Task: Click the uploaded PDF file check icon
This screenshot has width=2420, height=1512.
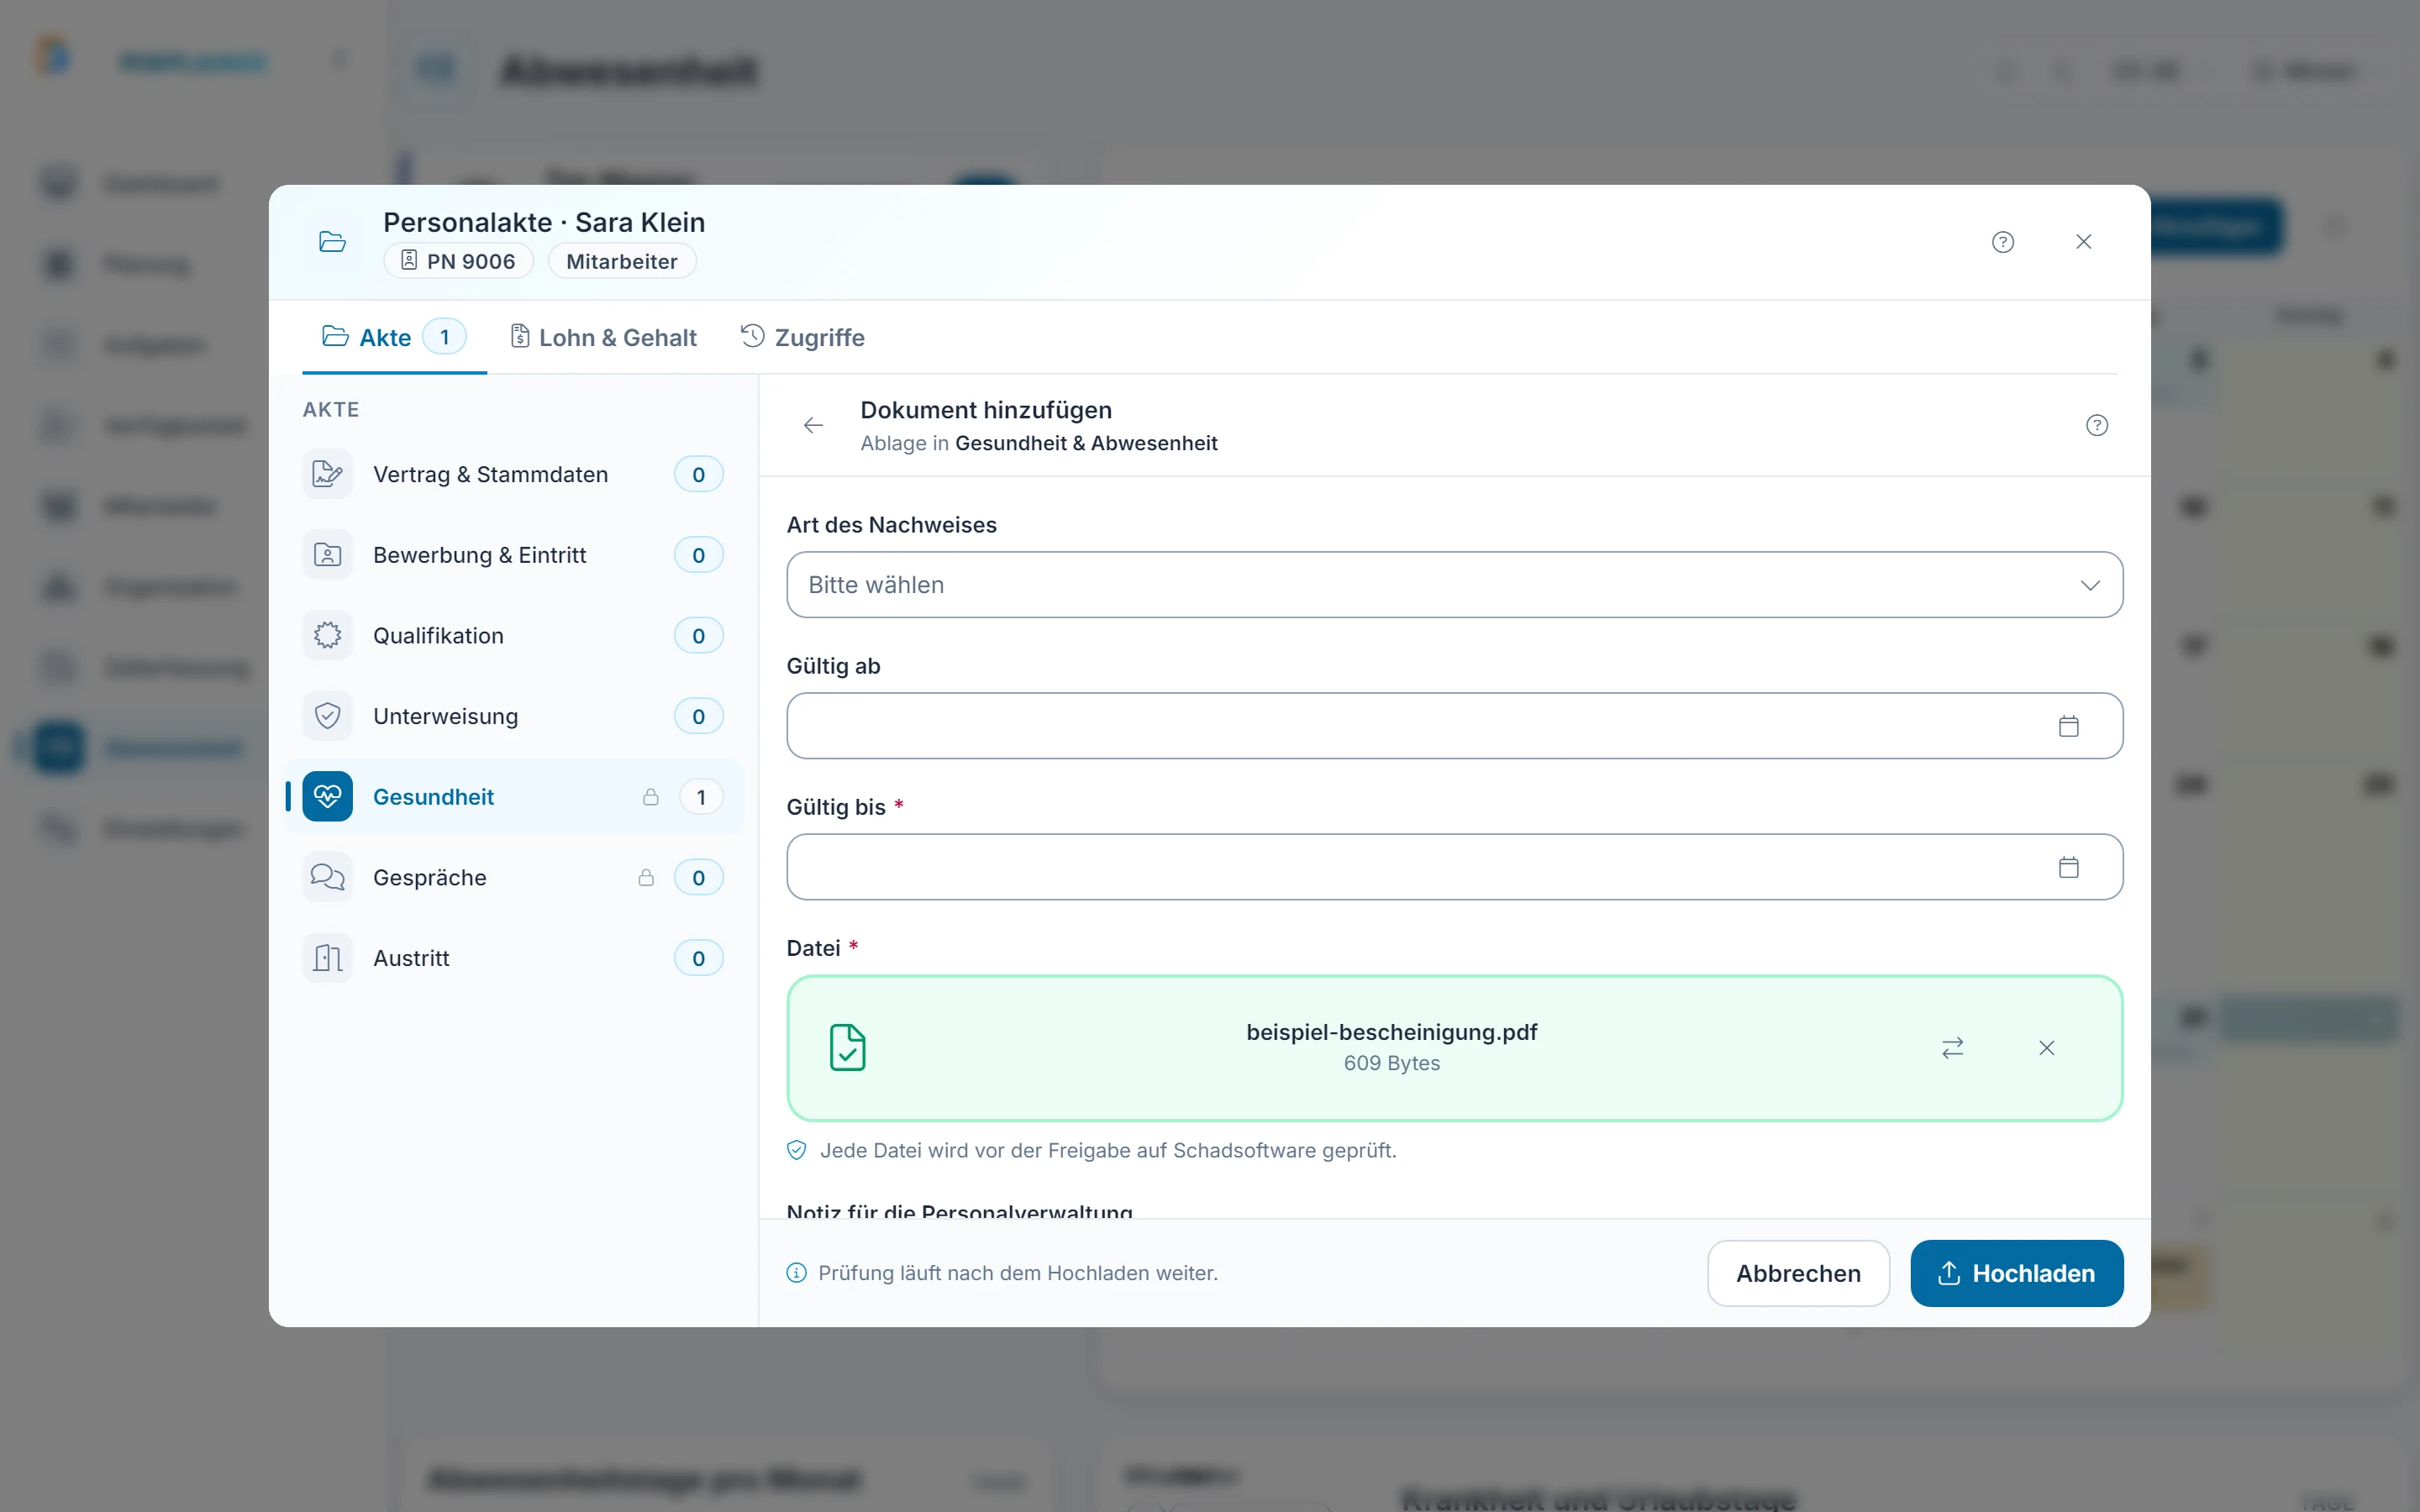Action: tap(847, 1048)
